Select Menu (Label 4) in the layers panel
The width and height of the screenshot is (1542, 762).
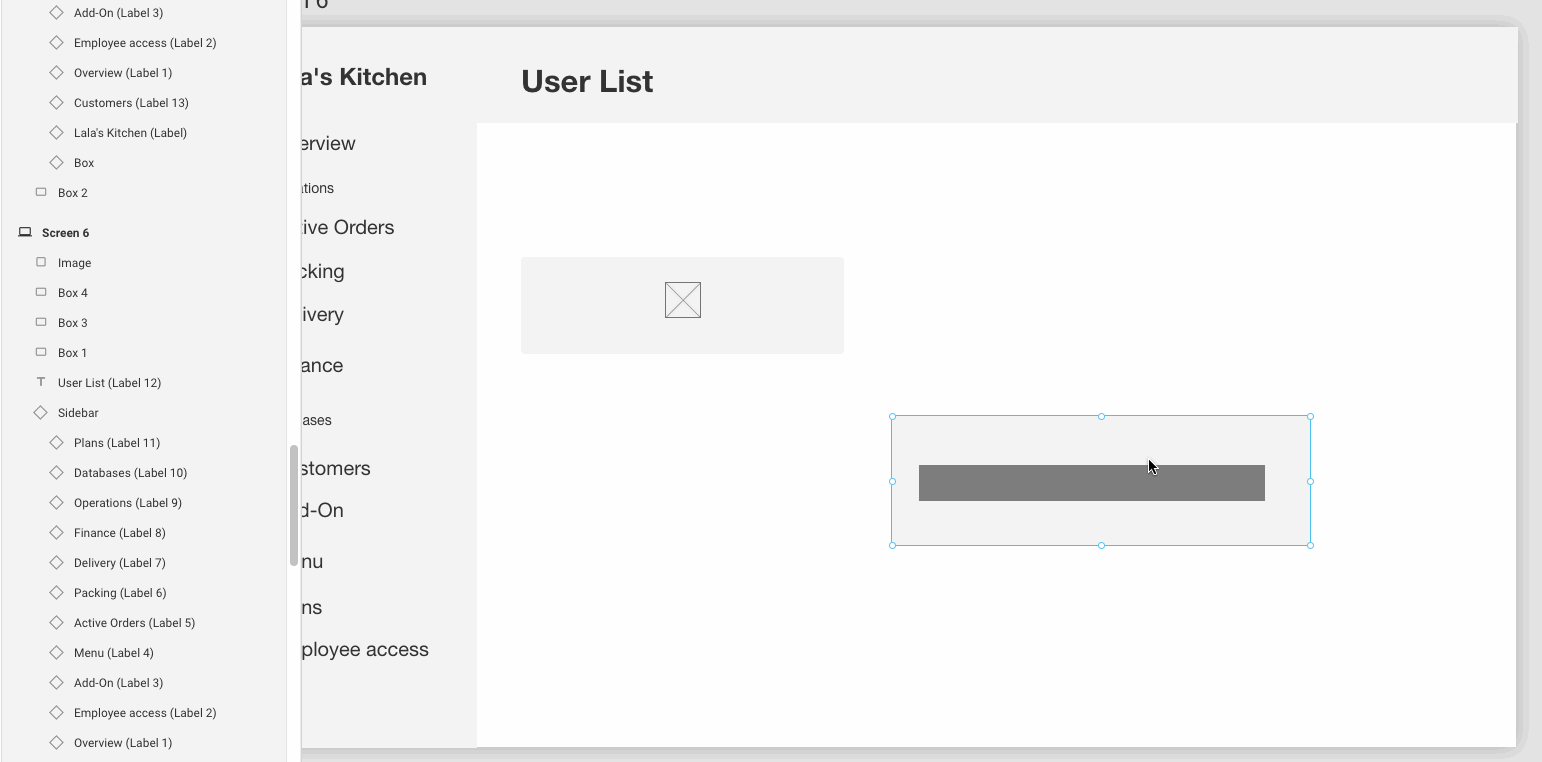pyautogui.click(x=113, y=652)
